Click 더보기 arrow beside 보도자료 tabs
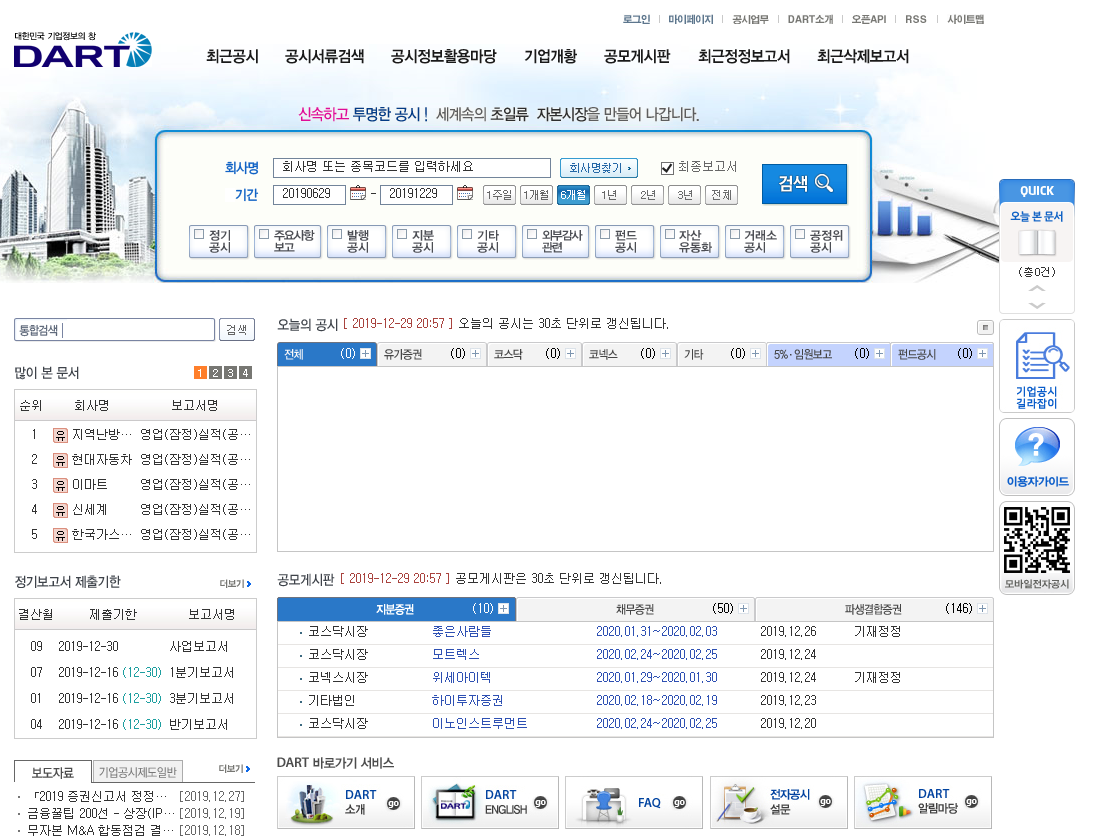Viewport: 1103px width, 840px height. [235, 769]
